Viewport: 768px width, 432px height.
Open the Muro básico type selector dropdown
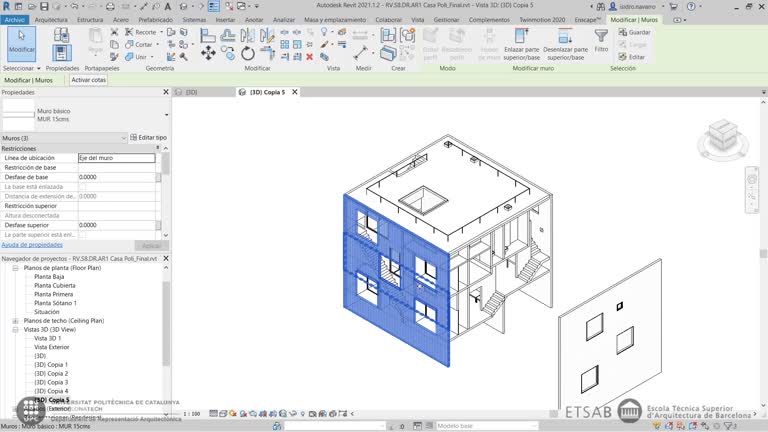click(166, 115)
